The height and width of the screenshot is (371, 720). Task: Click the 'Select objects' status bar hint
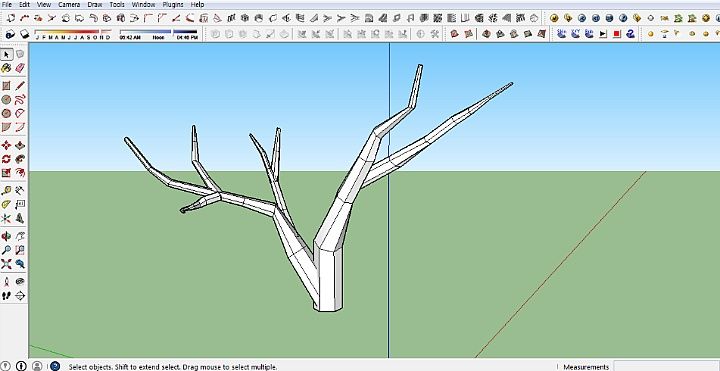173,367
